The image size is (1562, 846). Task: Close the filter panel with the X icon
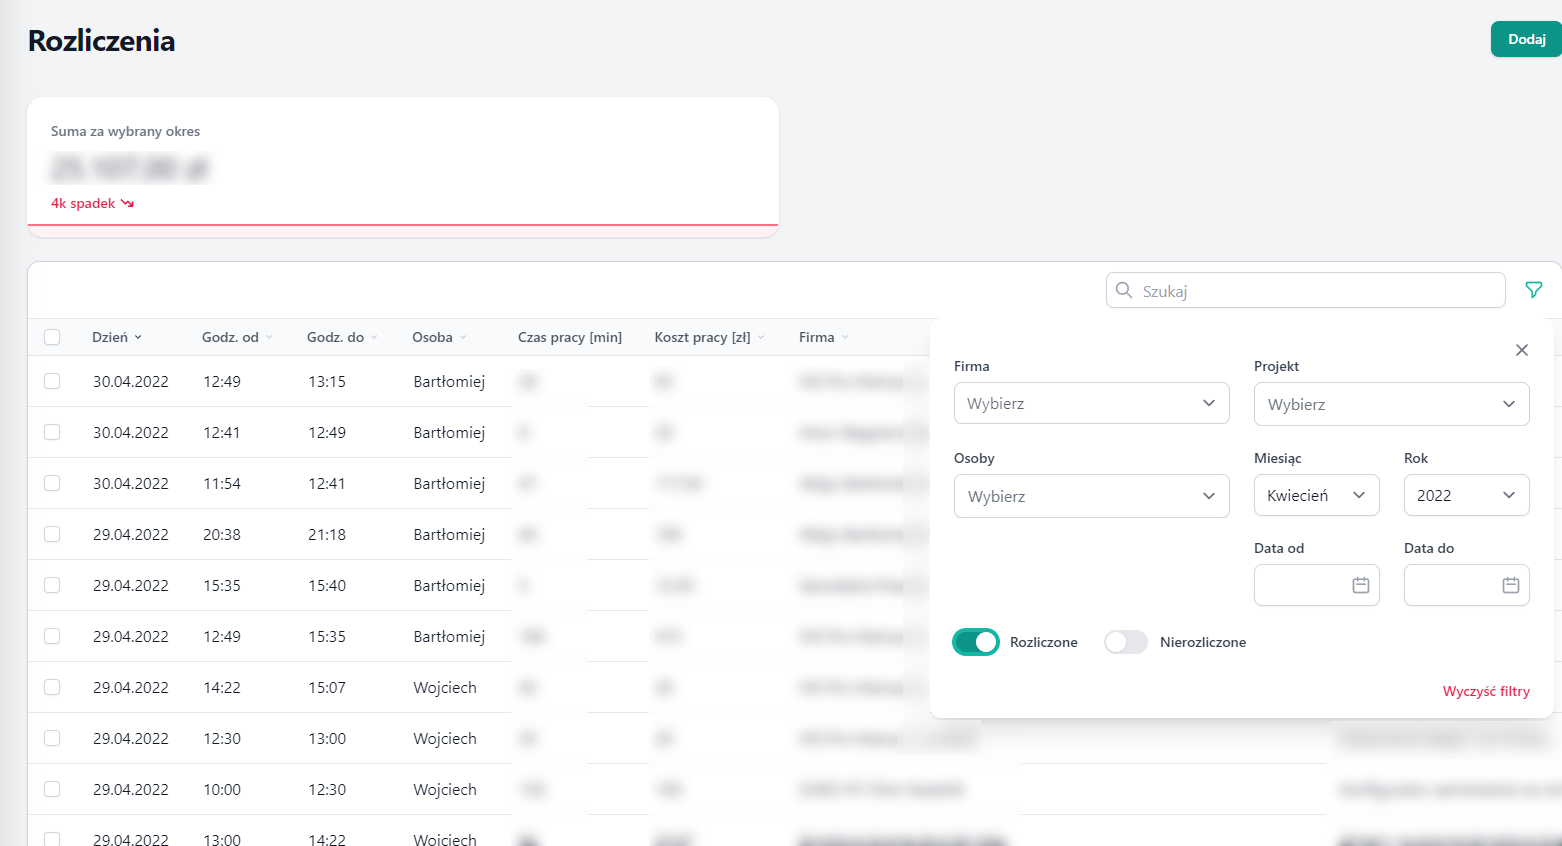1521,350
